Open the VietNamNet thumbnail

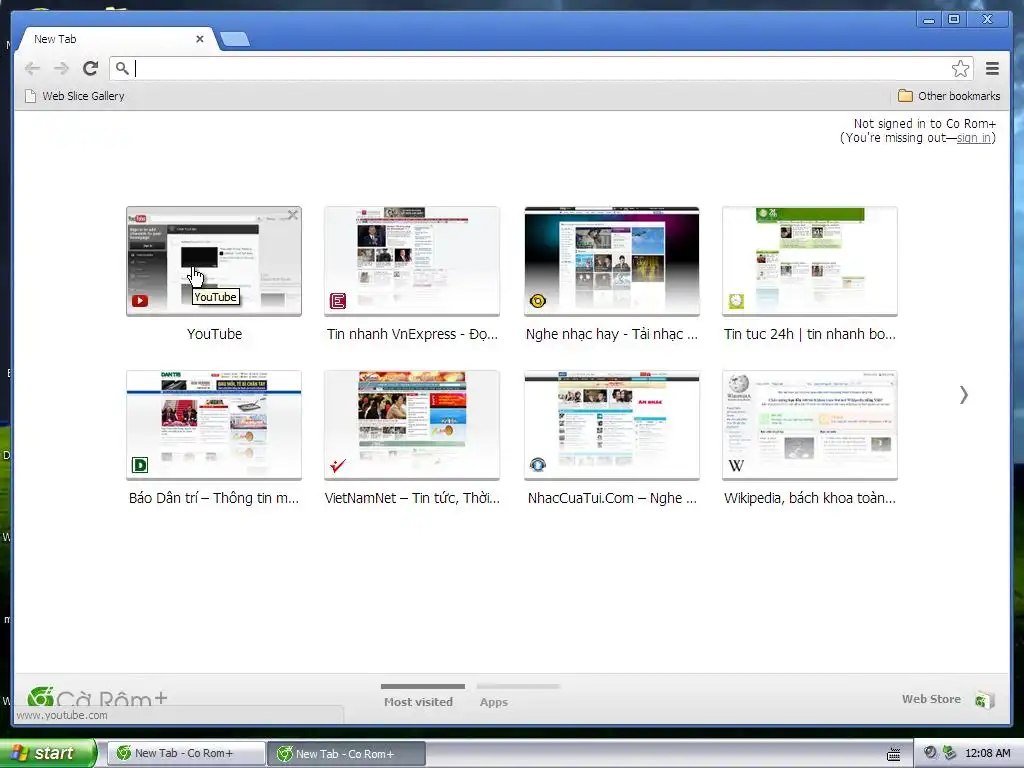coord(412,425)
